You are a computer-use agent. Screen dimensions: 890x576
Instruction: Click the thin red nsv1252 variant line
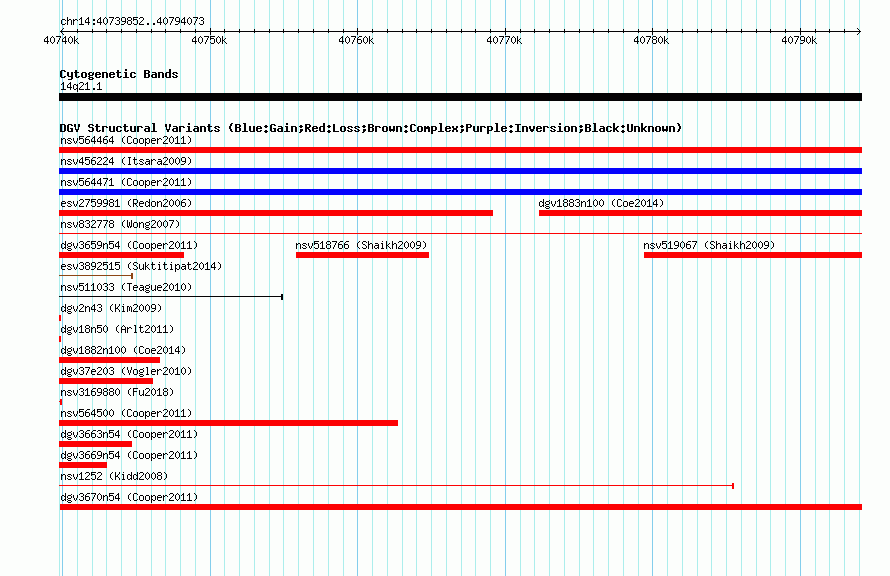pos(397,486)
